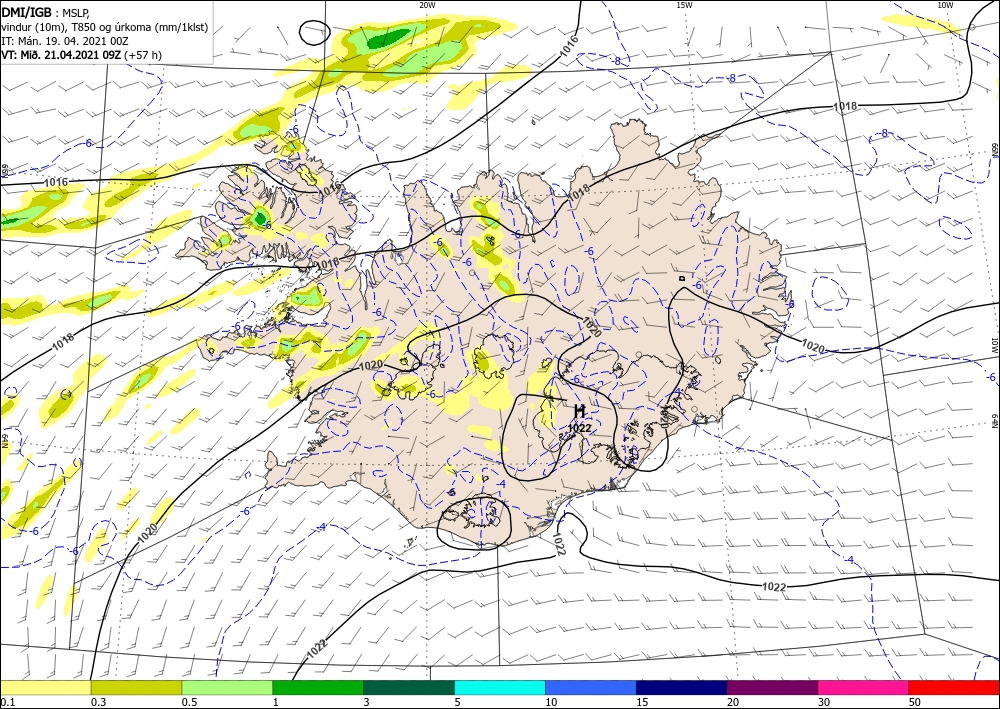The image size is (1000, 709).
Task: Click the legend value '5'
Action: [x=458, y=702]
